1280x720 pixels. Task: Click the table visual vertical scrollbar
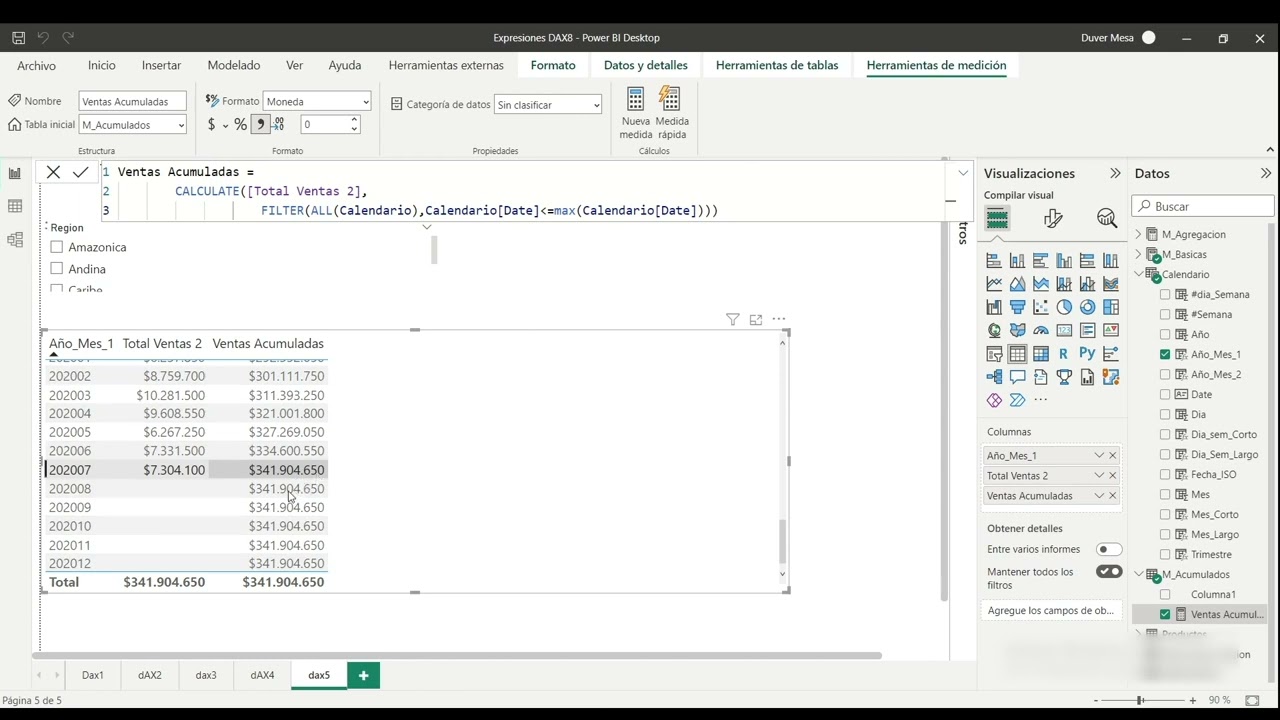click(783, 541)
